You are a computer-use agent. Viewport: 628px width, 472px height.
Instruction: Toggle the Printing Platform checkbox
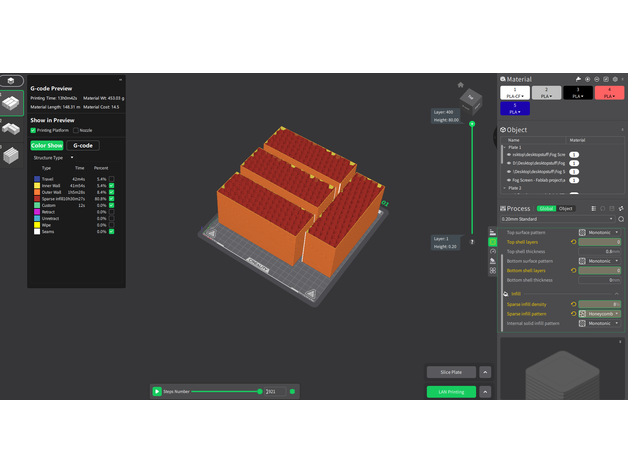click(33, 129)
